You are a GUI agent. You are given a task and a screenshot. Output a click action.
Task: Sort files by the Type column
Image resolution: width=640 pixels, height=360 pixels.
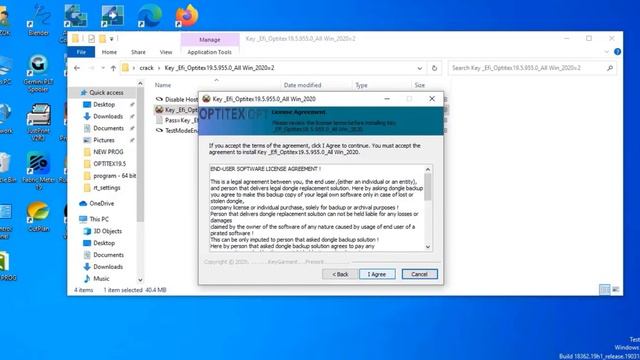pos(361,85)
